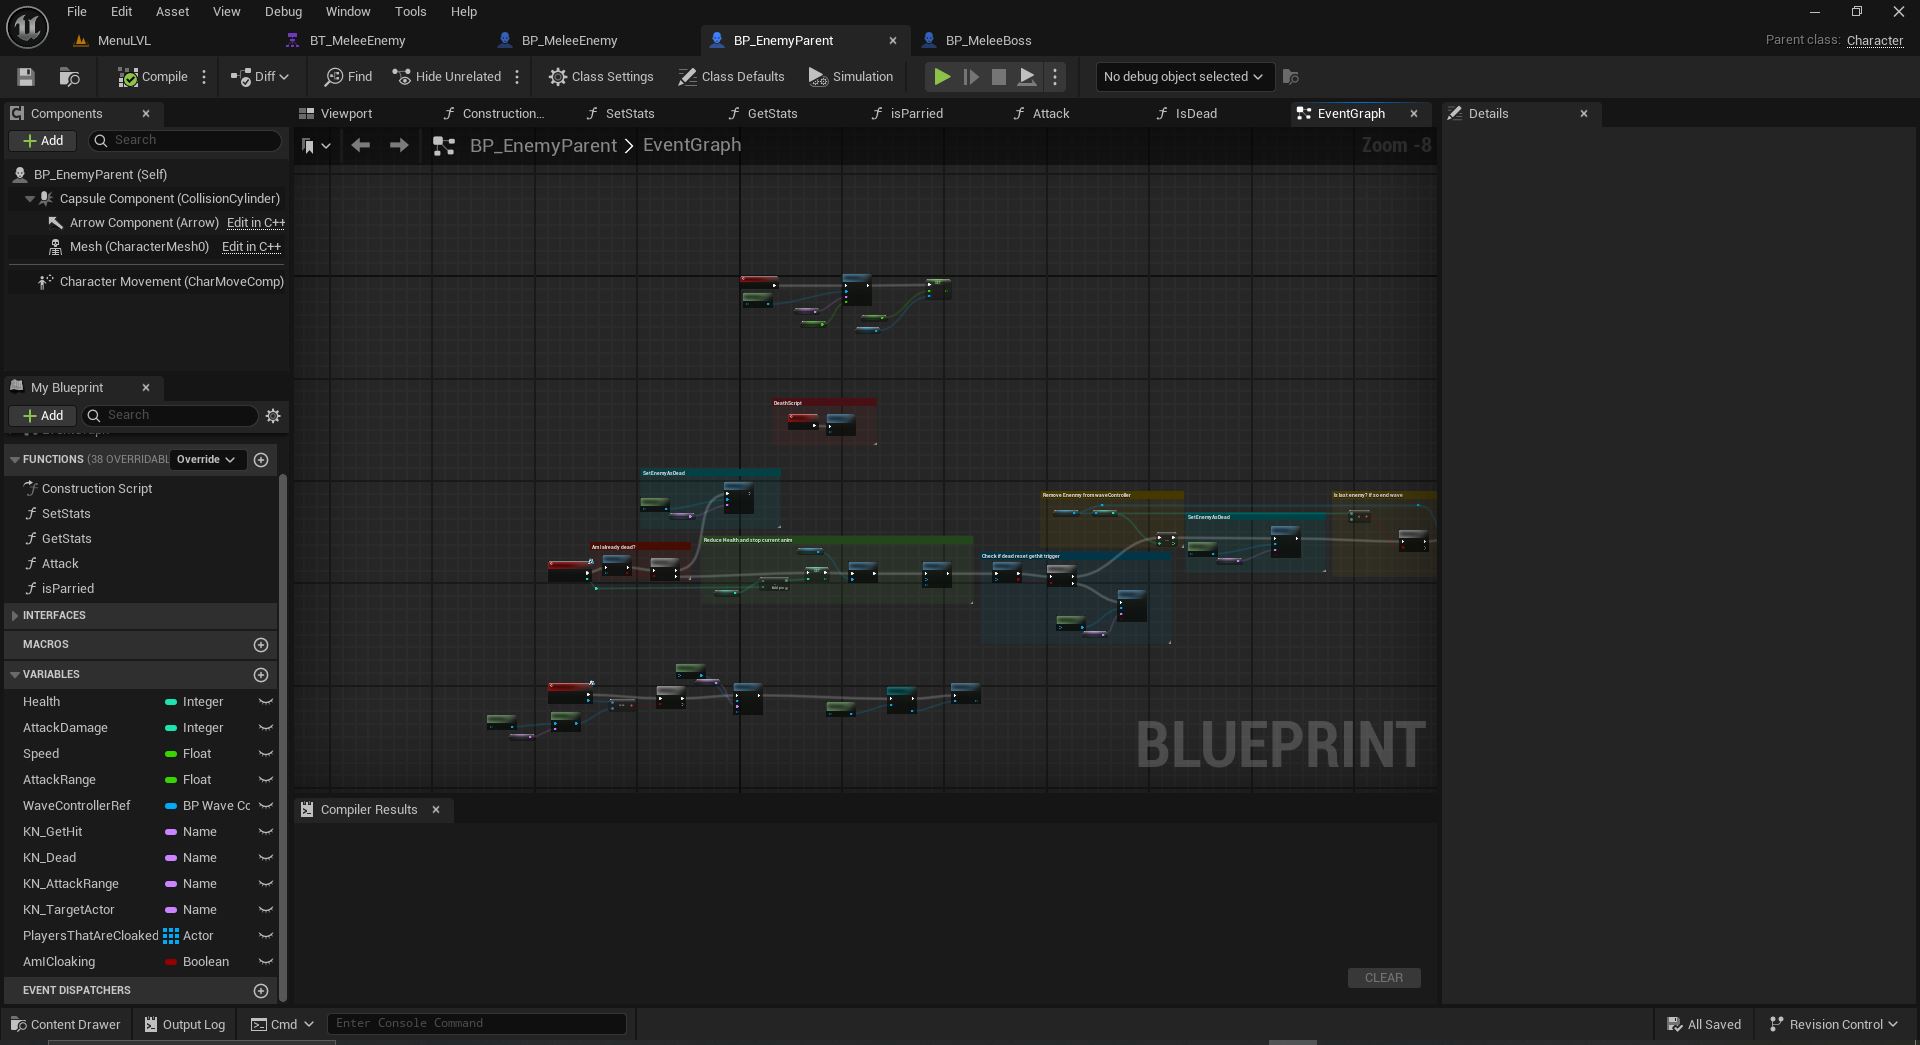Click BP_EnemyParent breadcrumb

(543, 146)
